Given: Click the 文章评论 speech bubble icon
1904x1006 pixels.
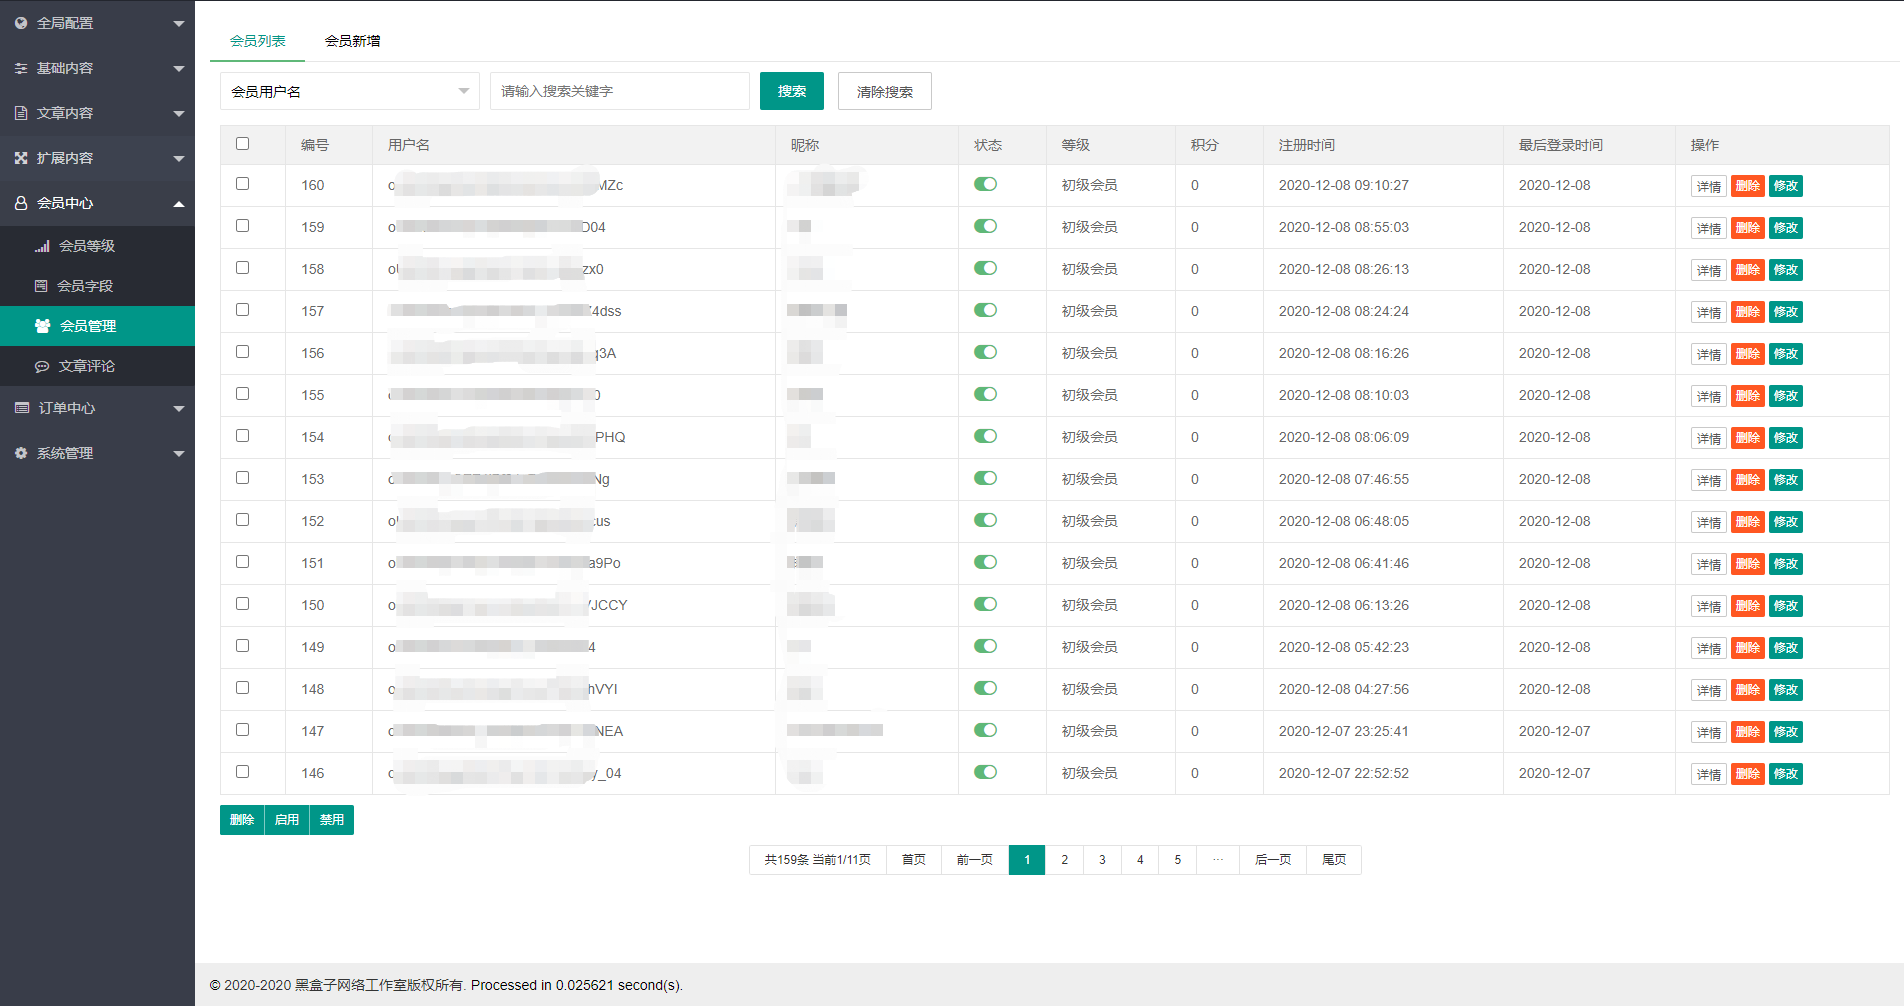Looking at the screenshot, I should [x=42, y=366].
